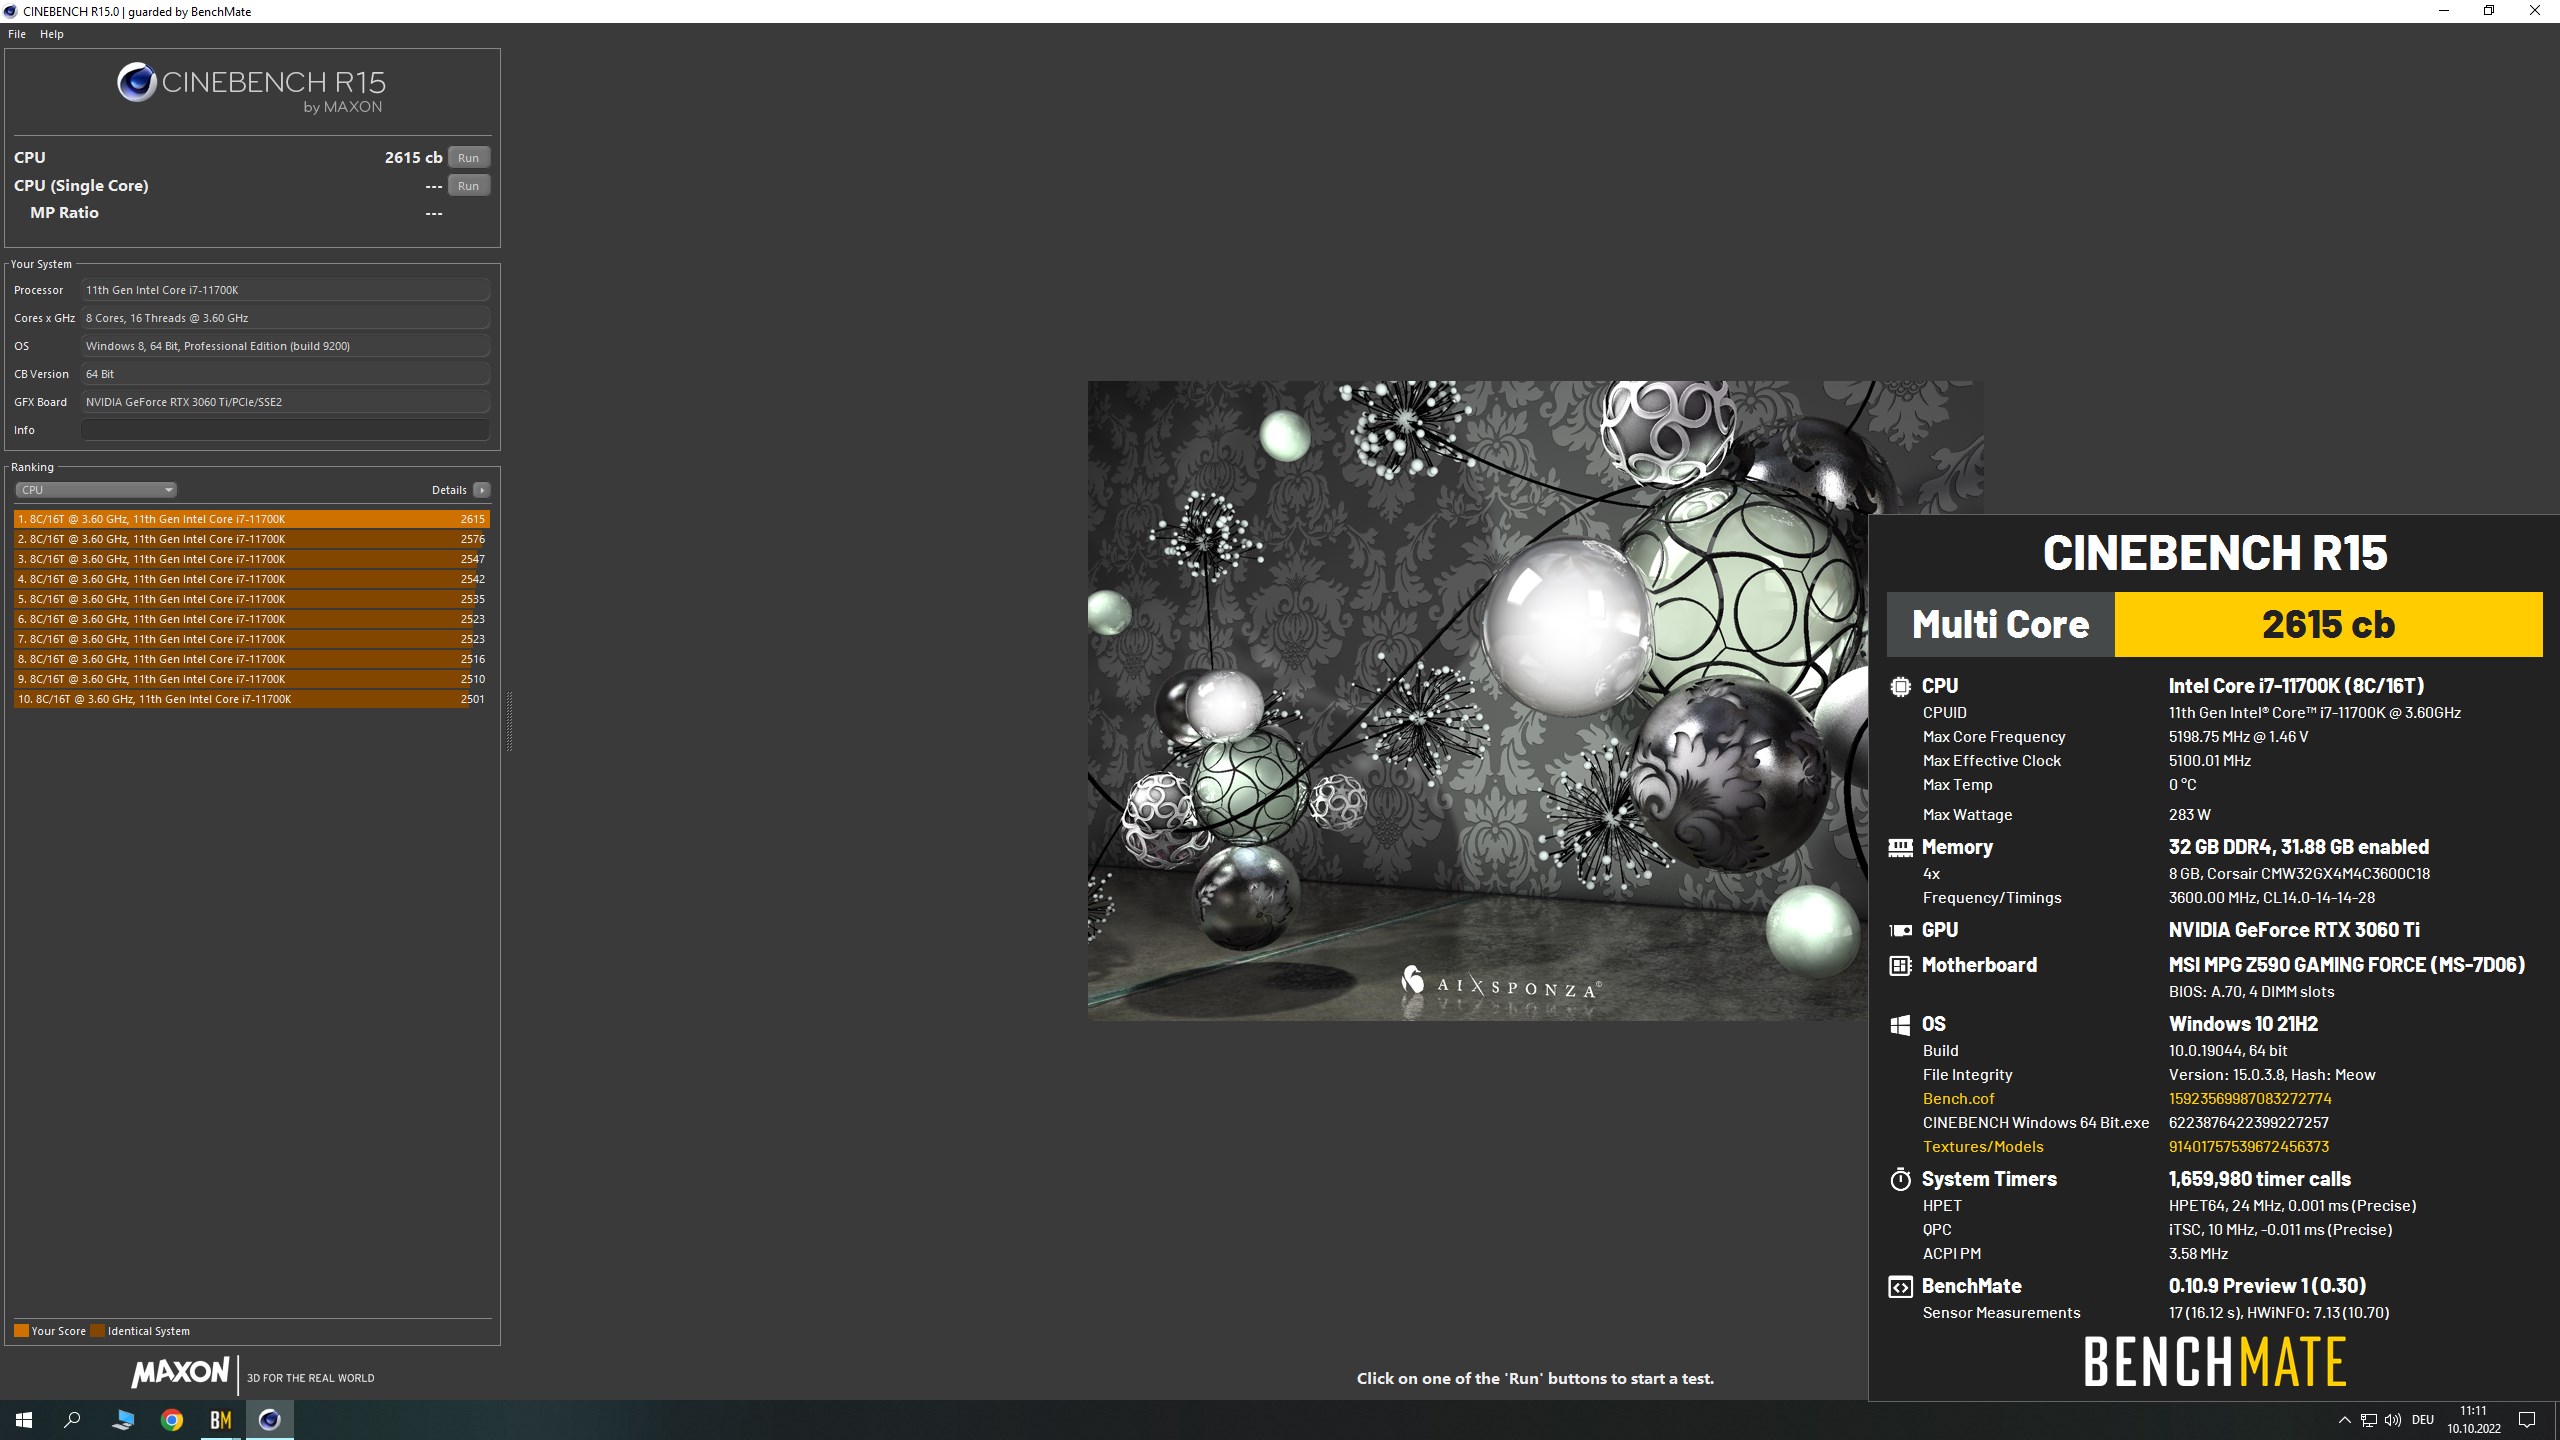Viewport: 2560px width, 1440px height.
Task: Click the MAXON logo at bottom
Action: click(180, 1372)
